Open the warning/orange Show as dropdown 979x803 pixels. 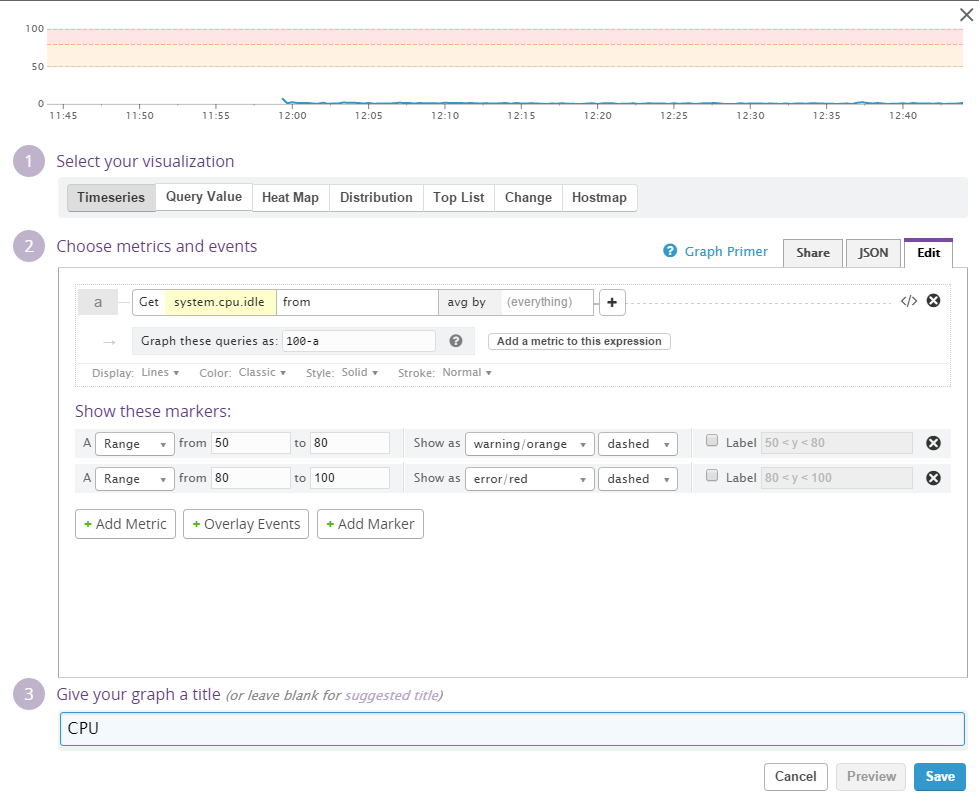point(529,444)
